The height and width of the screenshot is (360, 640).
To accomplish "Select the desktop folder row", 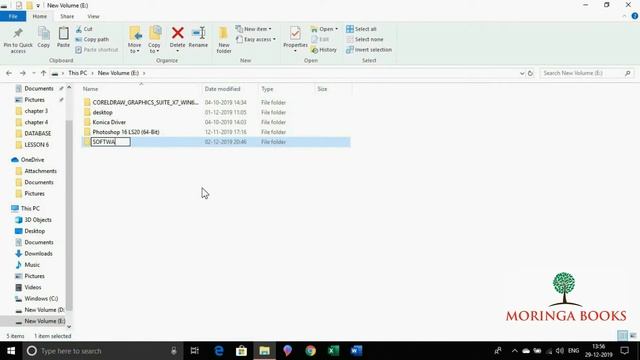I will tap(216, 112).
